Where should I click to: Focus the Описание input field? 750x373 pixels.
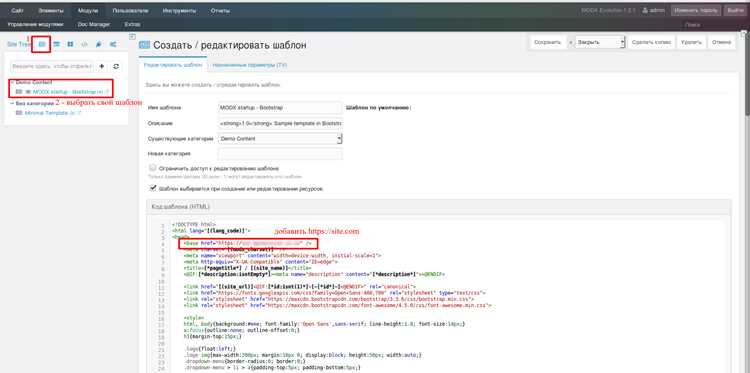(x=280, y=123)
